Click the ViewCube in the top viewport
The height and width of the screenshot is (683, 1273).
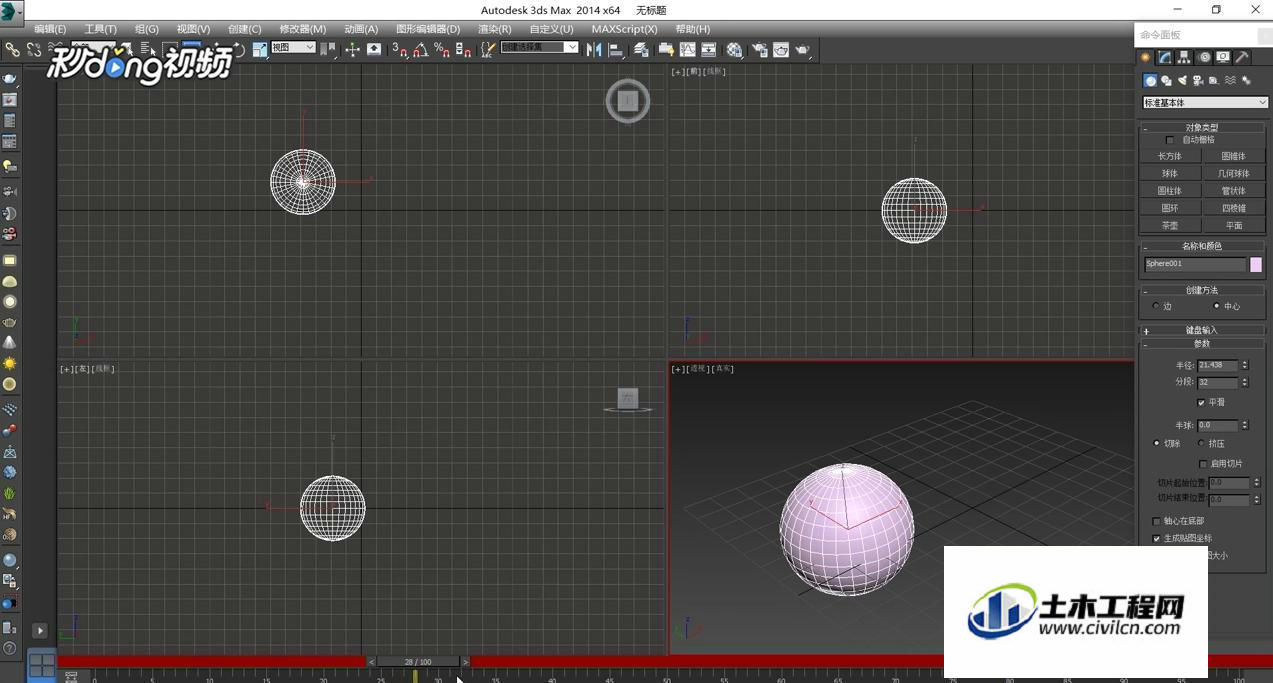click(628, 101)
